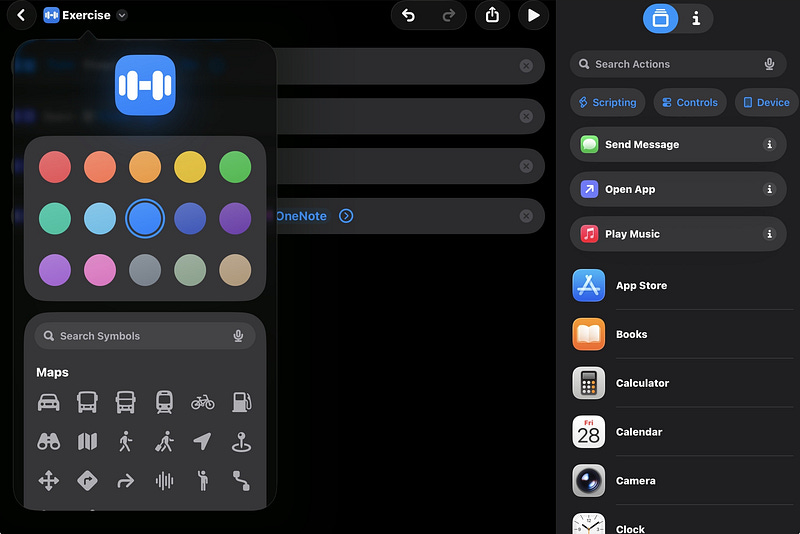Show info for Play Music action

(769, 234)
